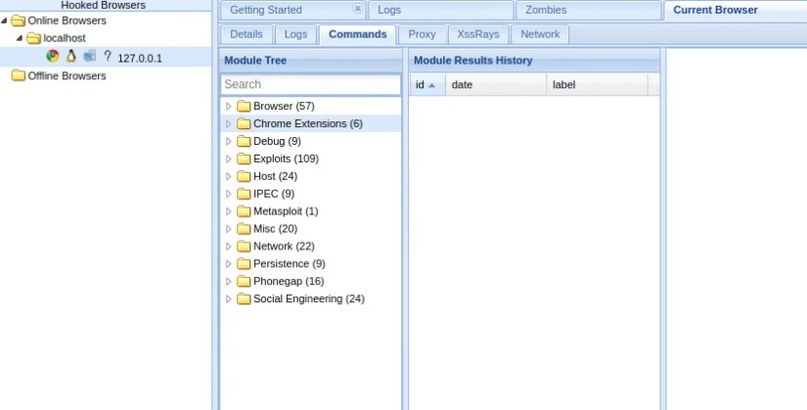807x410 pixels.
Task: Click the Phonegap module folder icon
Action: click(243, 281)
